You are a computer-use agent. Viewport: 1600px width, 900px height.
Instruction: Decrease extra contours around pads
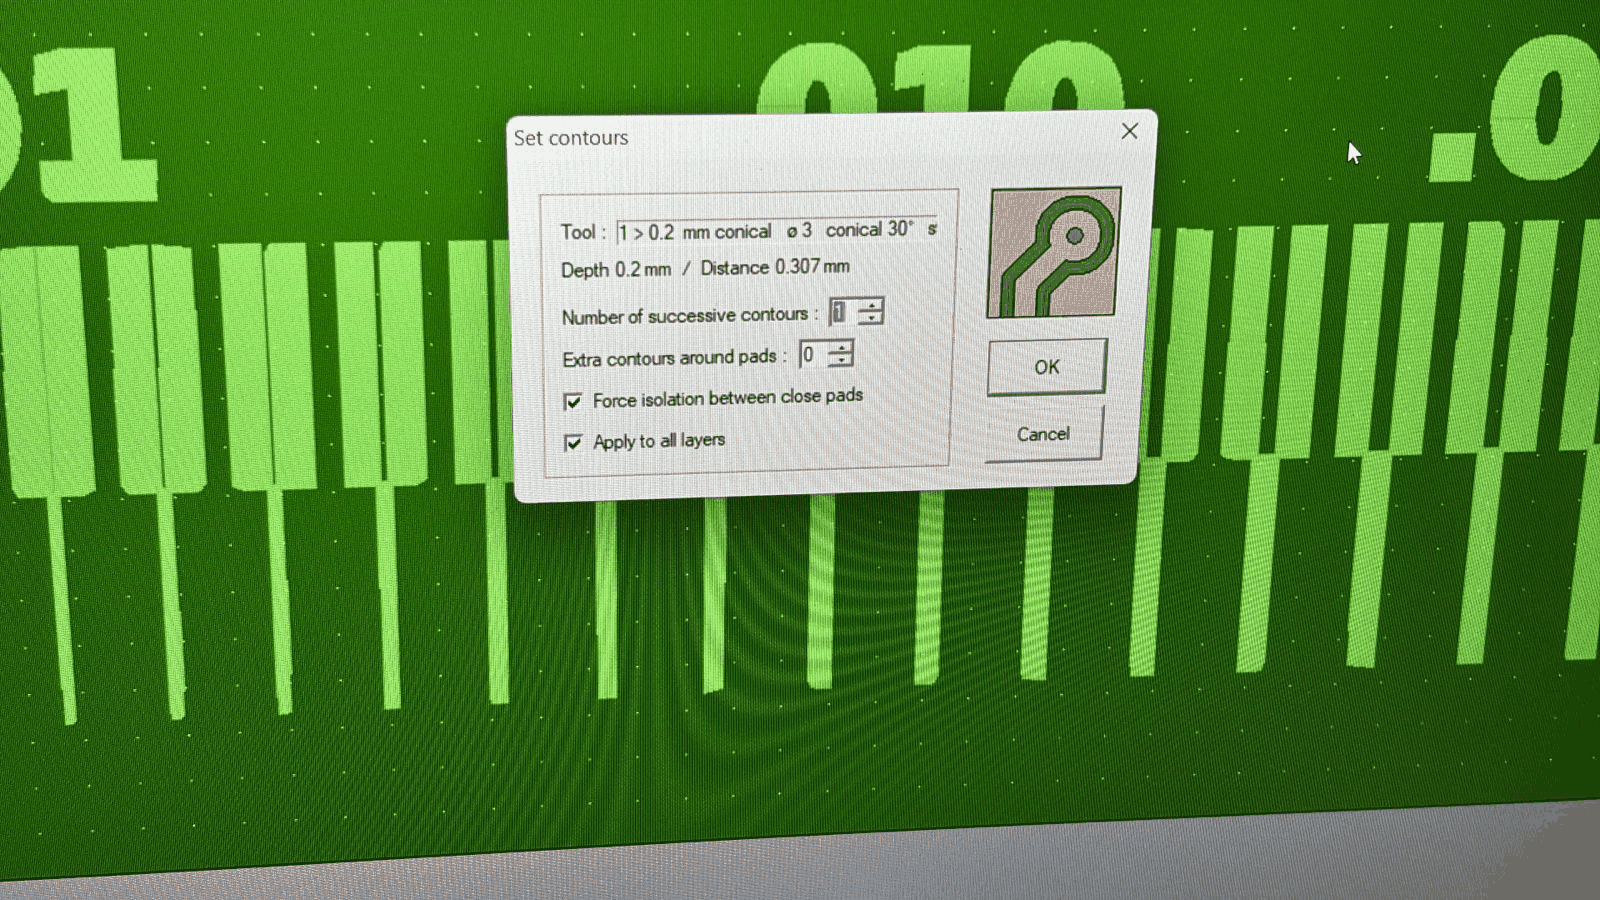coord(842,360)
